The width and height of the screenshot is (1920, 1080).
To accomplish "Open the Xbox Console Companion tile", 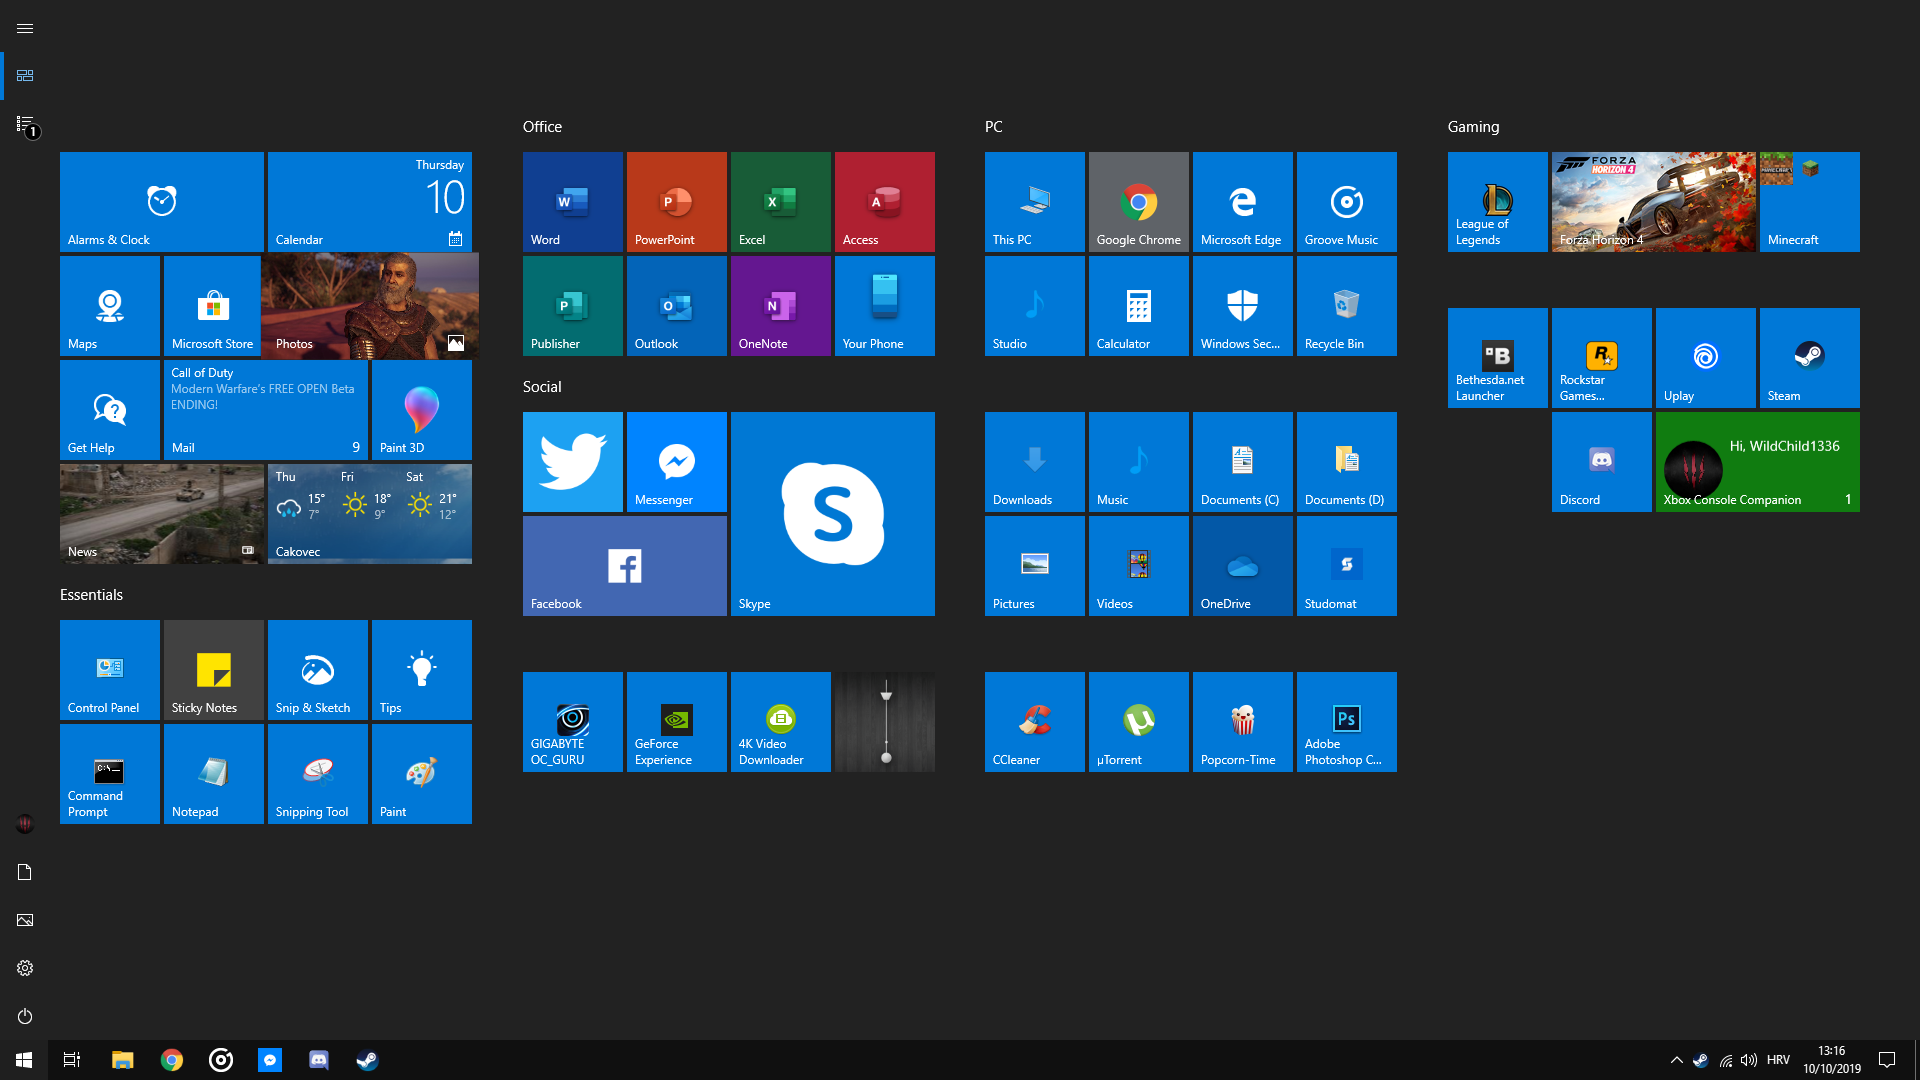I will click(x=1757, y=461).
